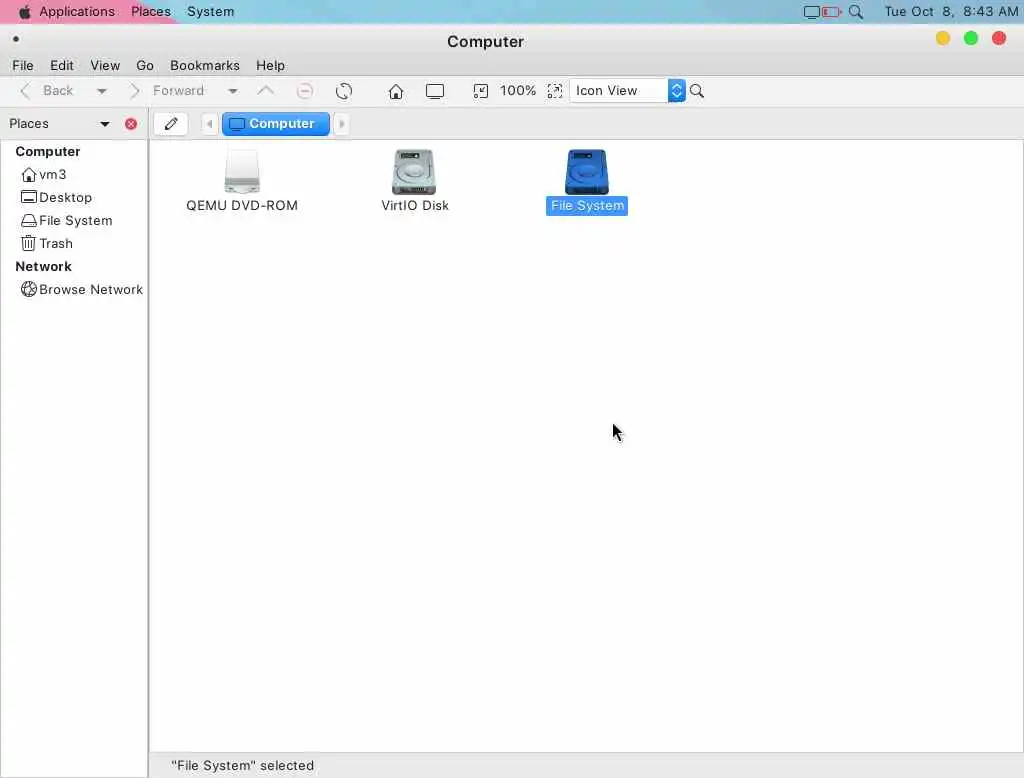Open Desktop in sidebar
1024x778 pixels.
coord(56,197)
